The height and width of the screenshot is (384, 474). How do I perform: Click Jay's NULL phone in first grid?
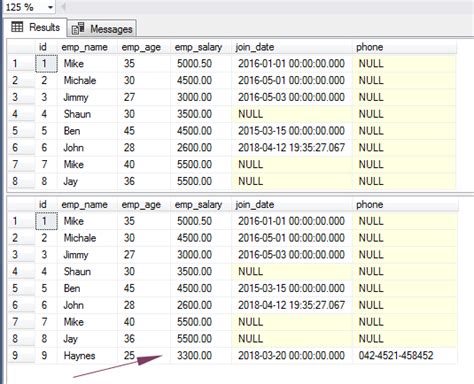click(x=405, y=181)
